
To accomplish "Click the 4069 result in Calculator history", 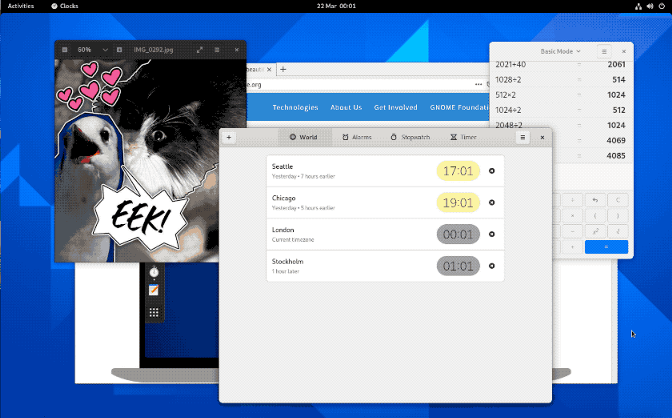I will [616, 140].
